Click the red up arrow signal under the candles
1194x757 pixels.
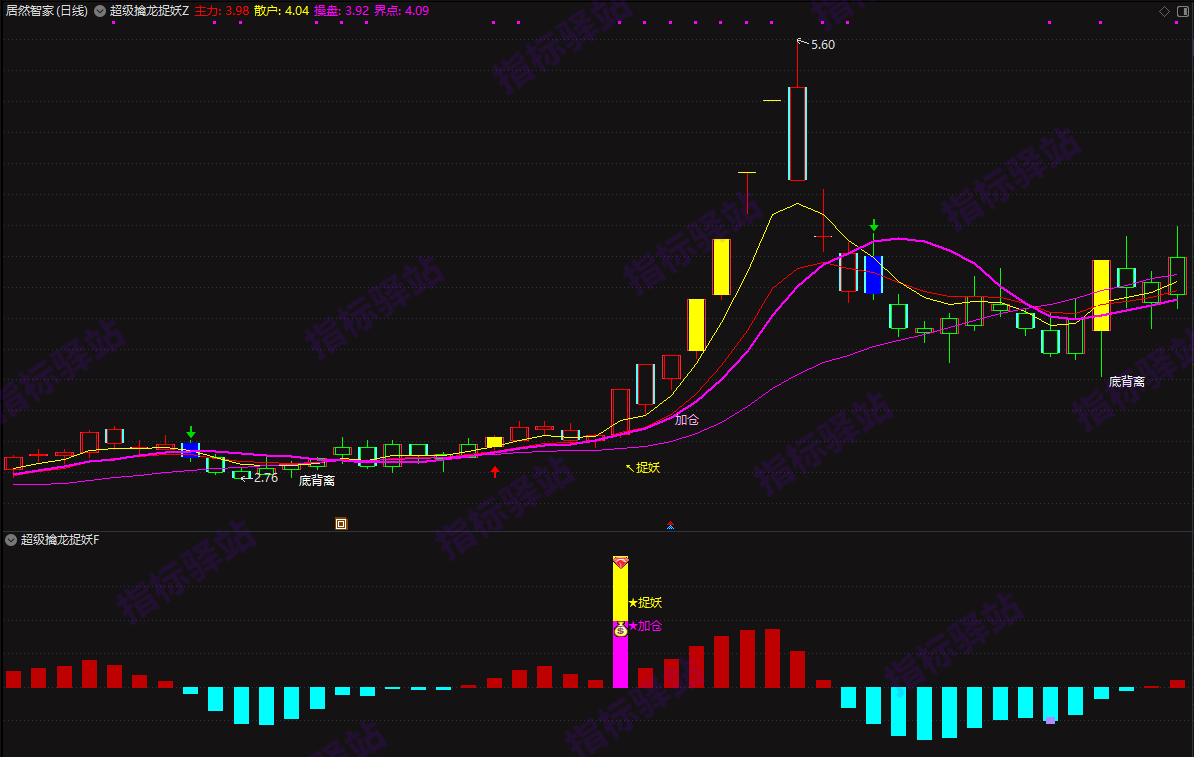coord(495,471)
